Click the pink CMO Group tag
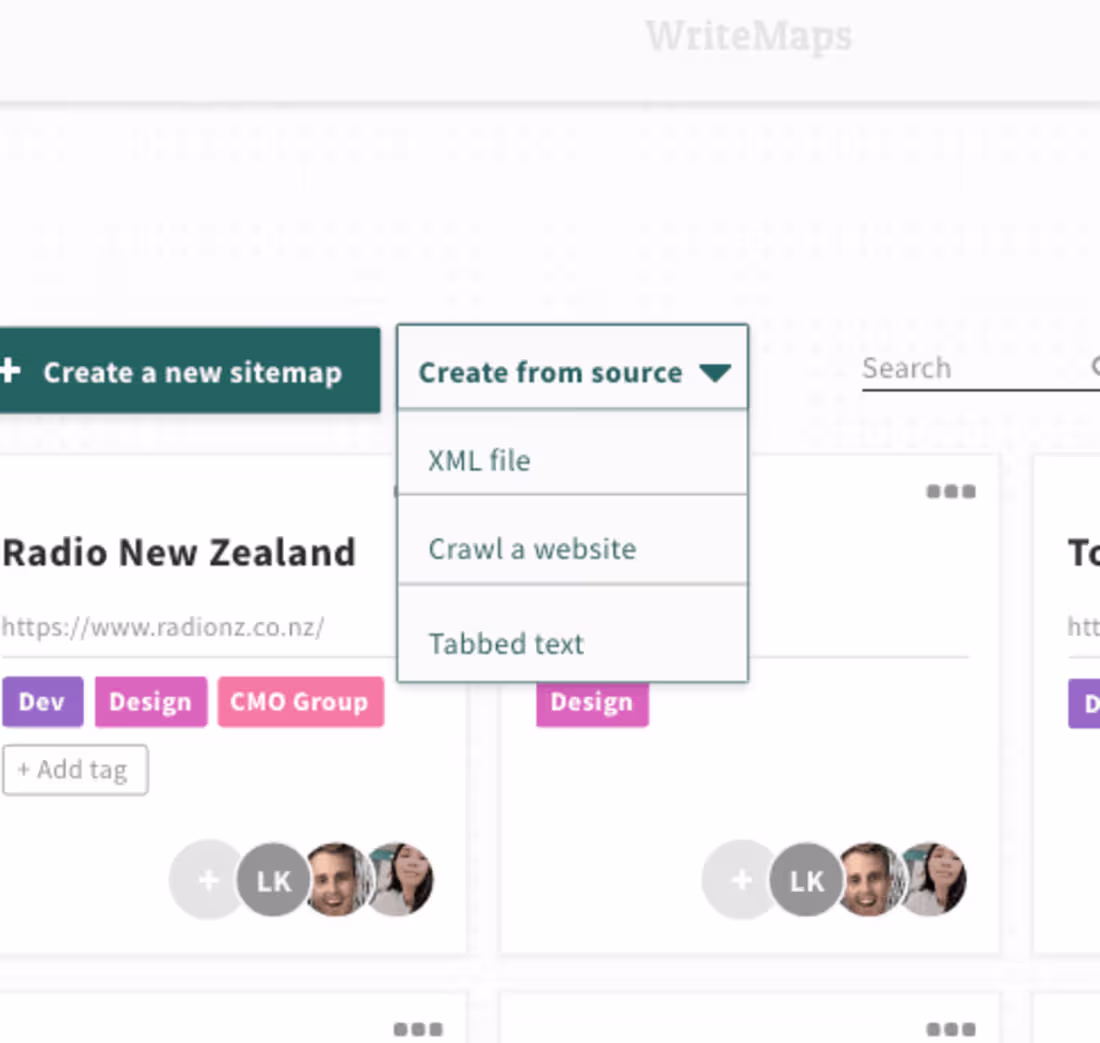The width and height of the screenshot is (1100, 1043). pos(300,701)
